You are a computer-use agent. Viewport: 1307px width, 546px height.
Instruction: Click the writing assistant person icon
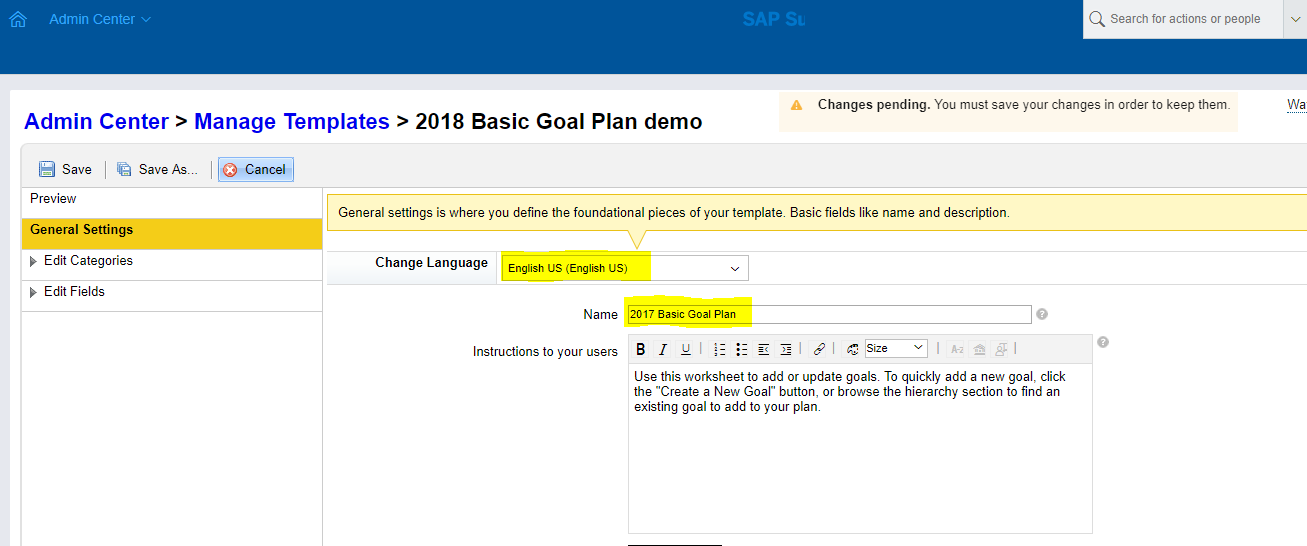click(x=1001, y=349)
